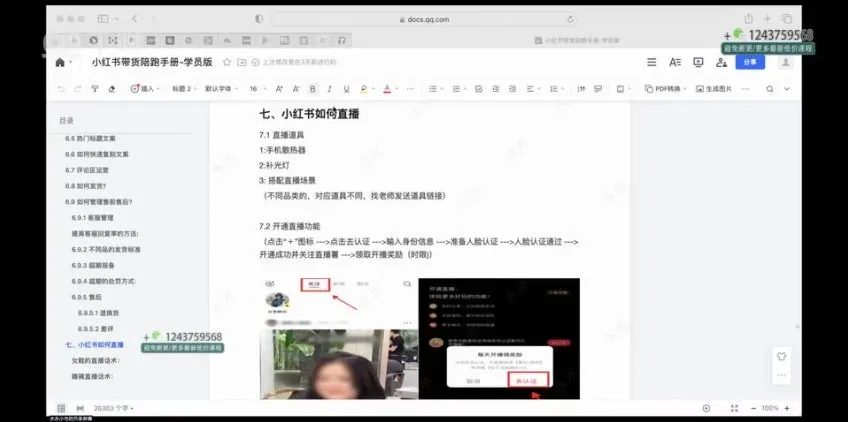The width and height of the screenshot is (848, 422).
Task: Zoom out with the minus button
Action: (753, 408)
